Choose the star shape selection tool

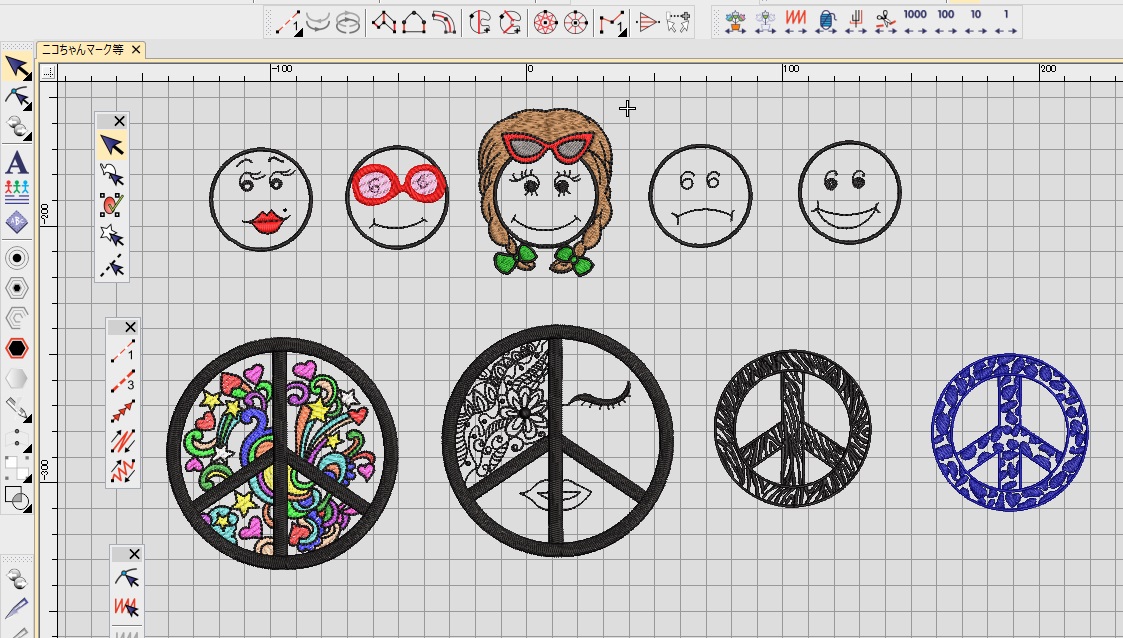click(x=112, y=236)
